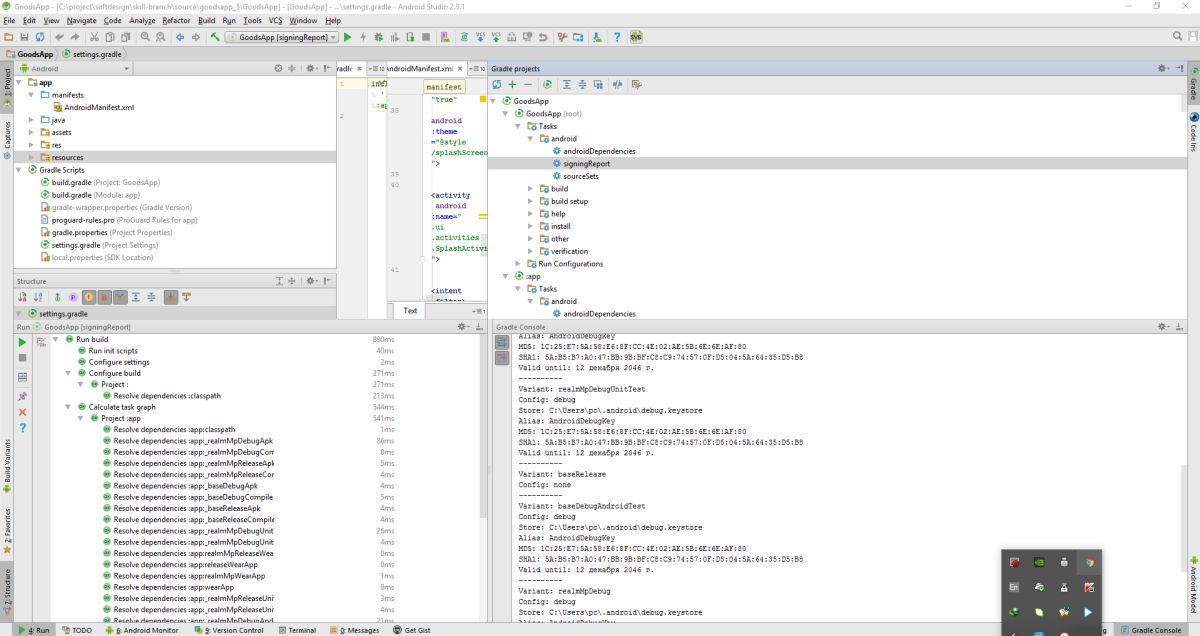Synchronize files using the toolbar refresh icon

[39, 37]
